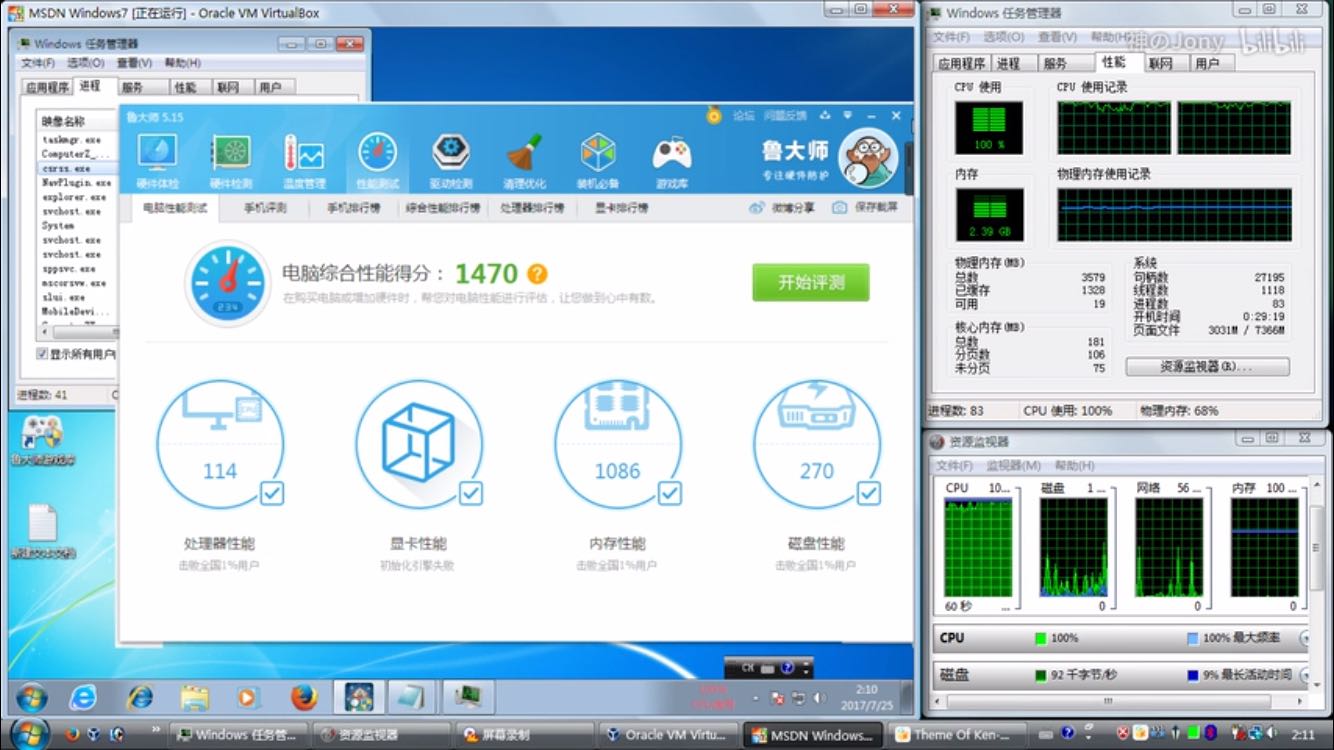Viewport: 1334px width, 750px height.
Task: Select explorer.exe process in guest Task Manager
Action: [74, 197]
